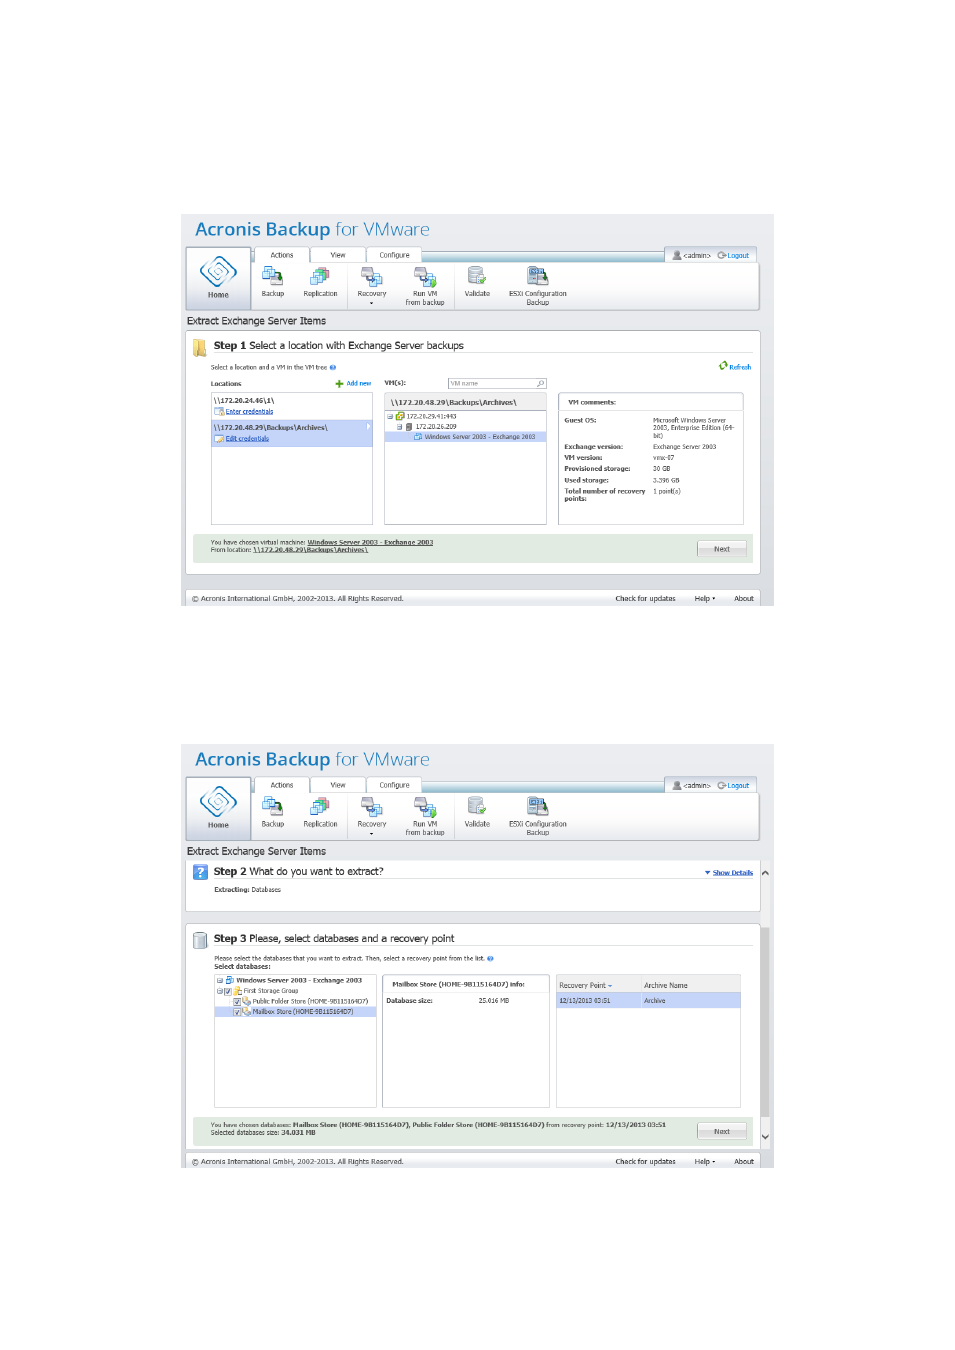Open Configure tab in the Step 1 window
Screen dimensions: 955x1350
point(394,255)
